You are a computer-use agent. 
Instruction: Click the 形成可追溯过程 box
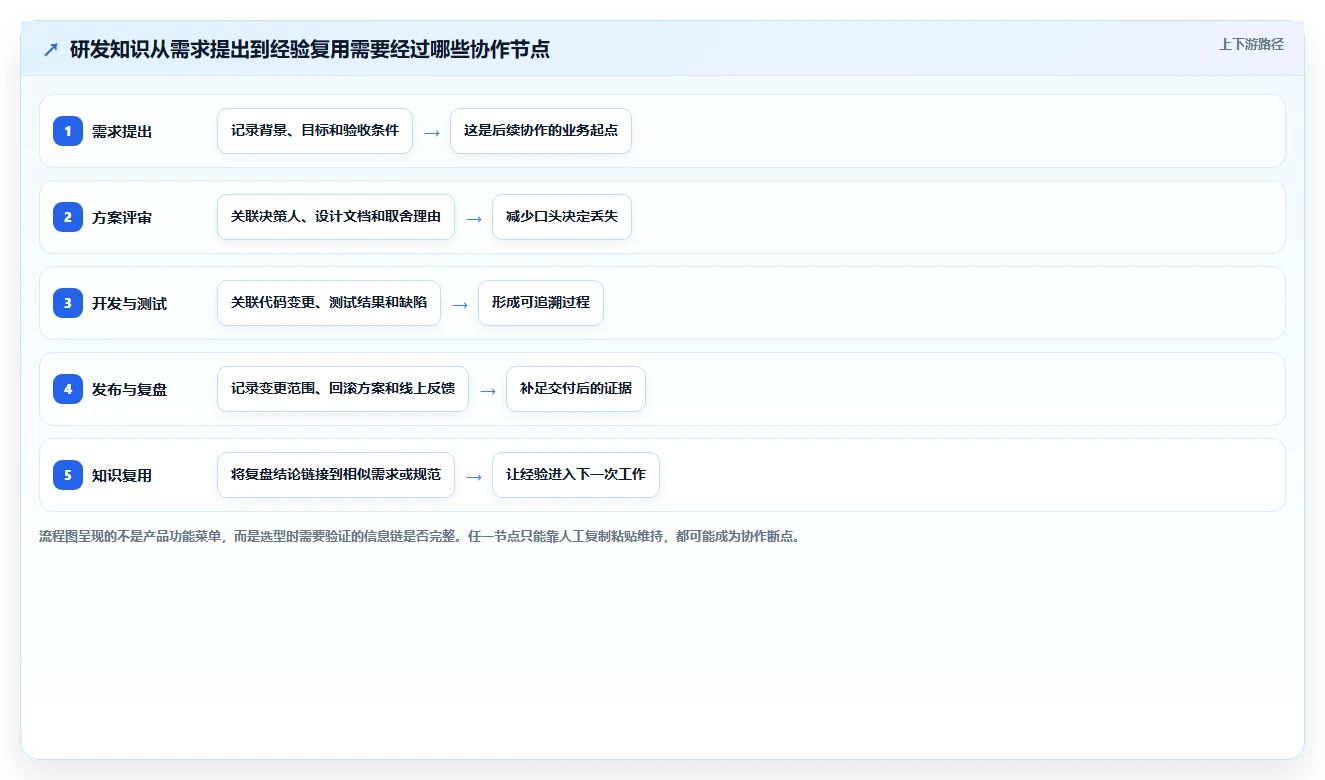point(541,303)
